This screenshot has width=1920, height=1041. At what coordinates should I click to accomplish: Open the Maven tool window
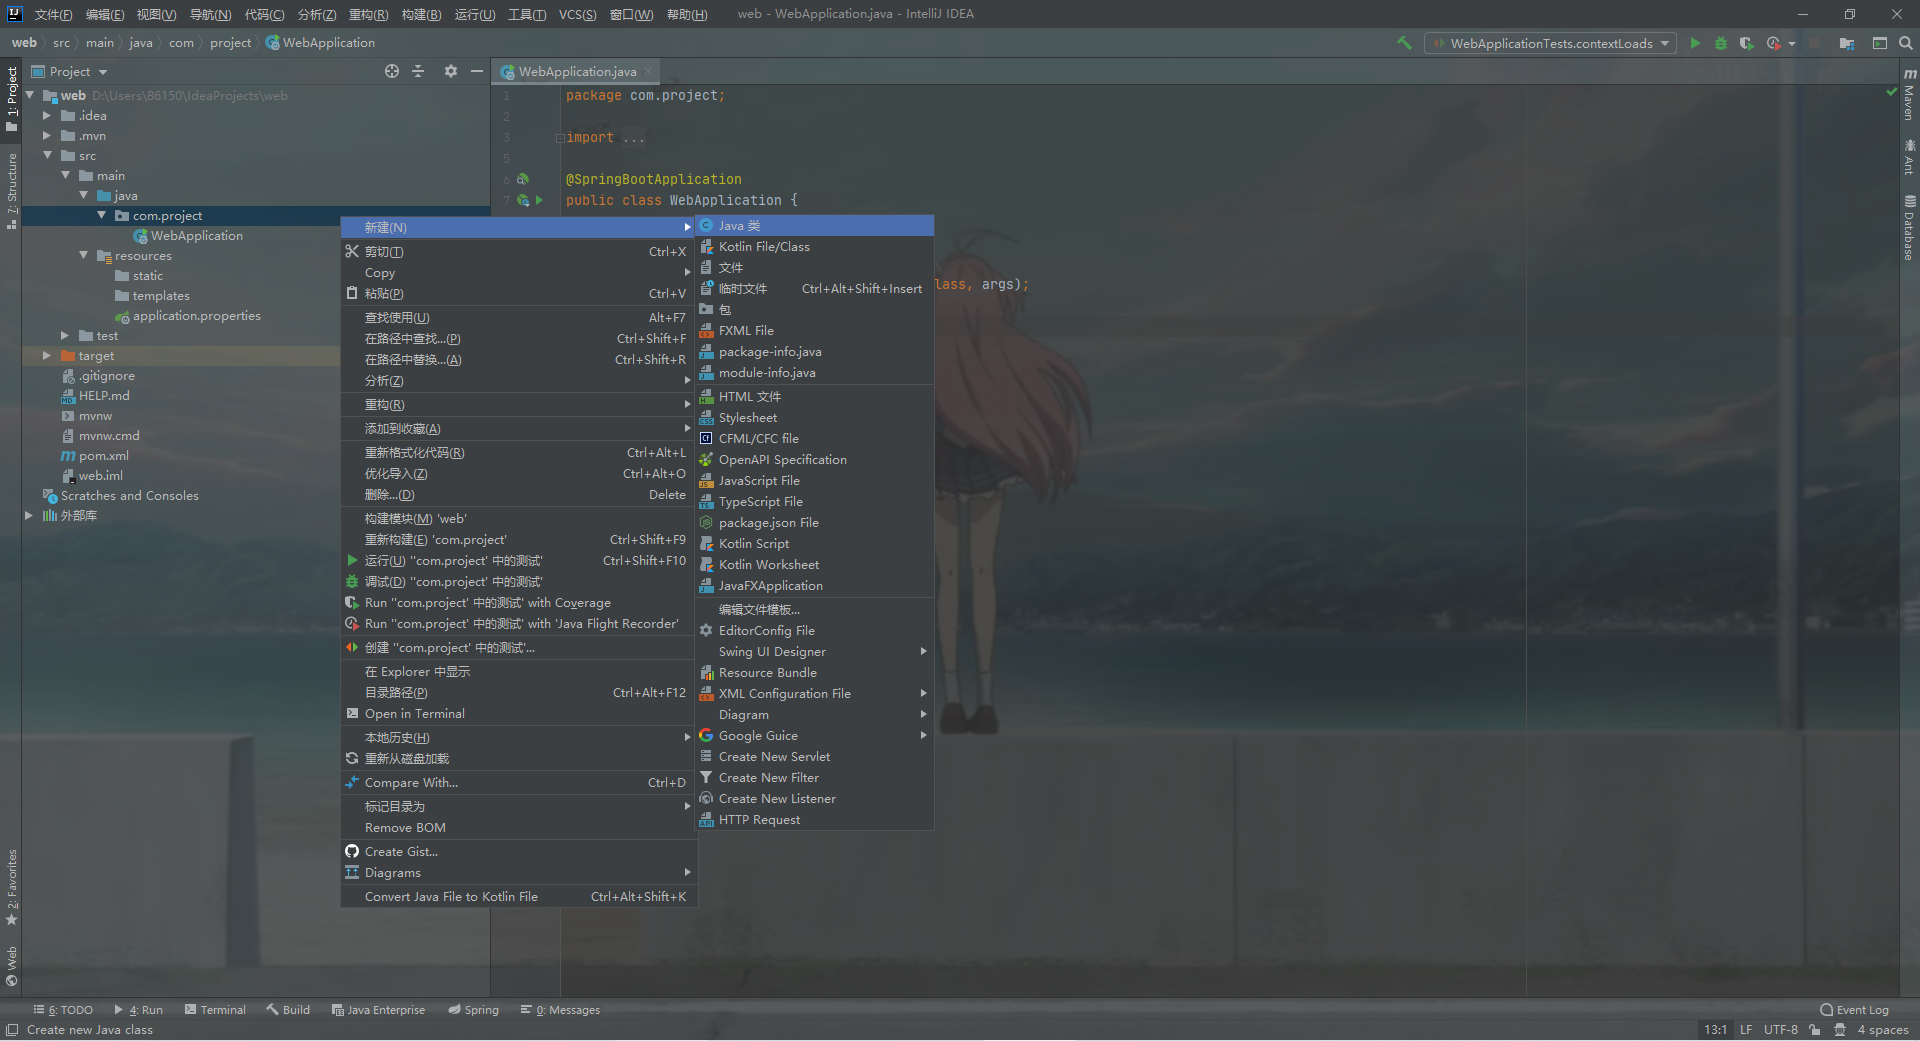[1909, 96]
